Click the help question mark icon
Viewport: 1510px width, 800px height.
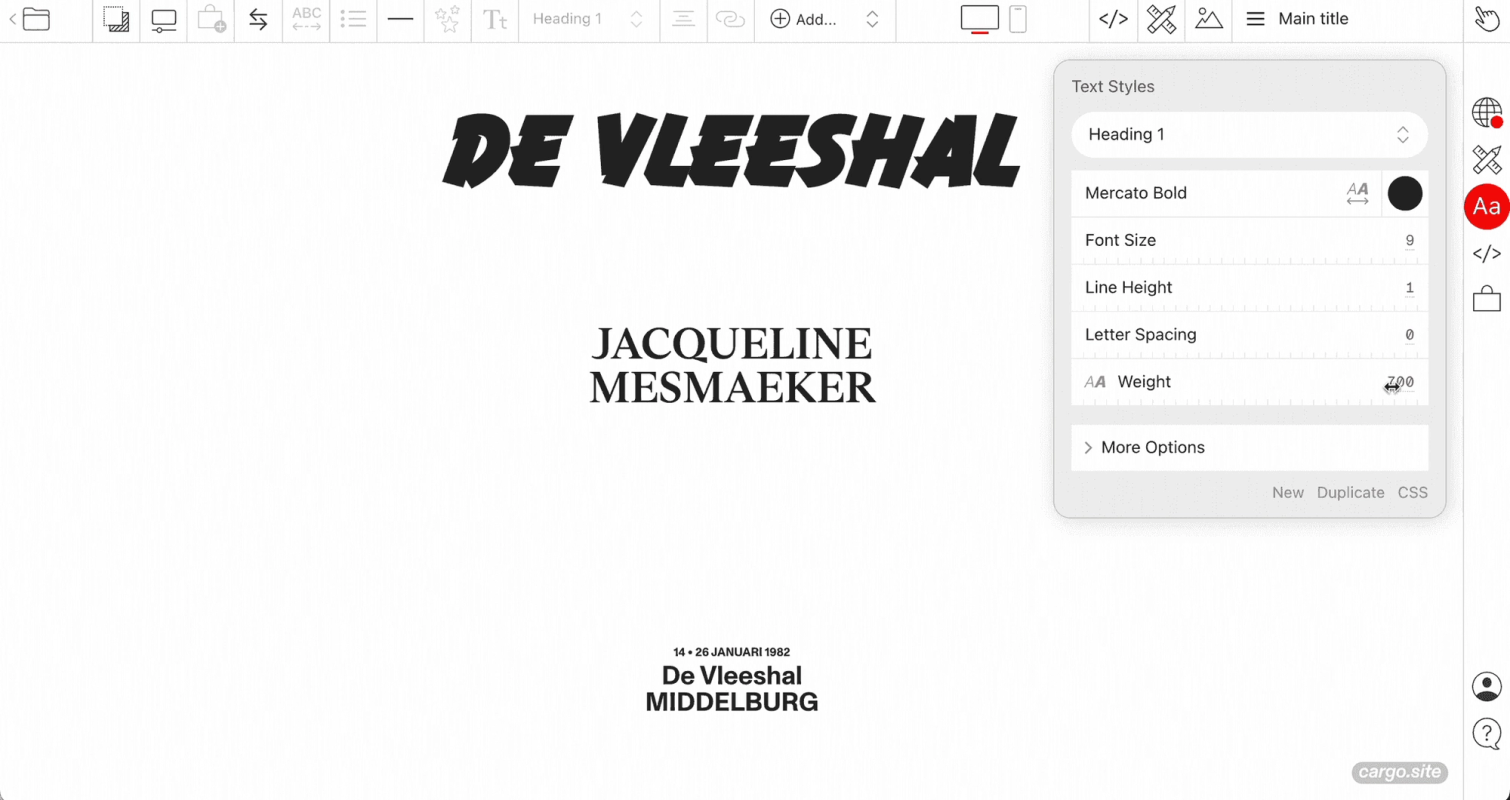tap(1487, 734)
